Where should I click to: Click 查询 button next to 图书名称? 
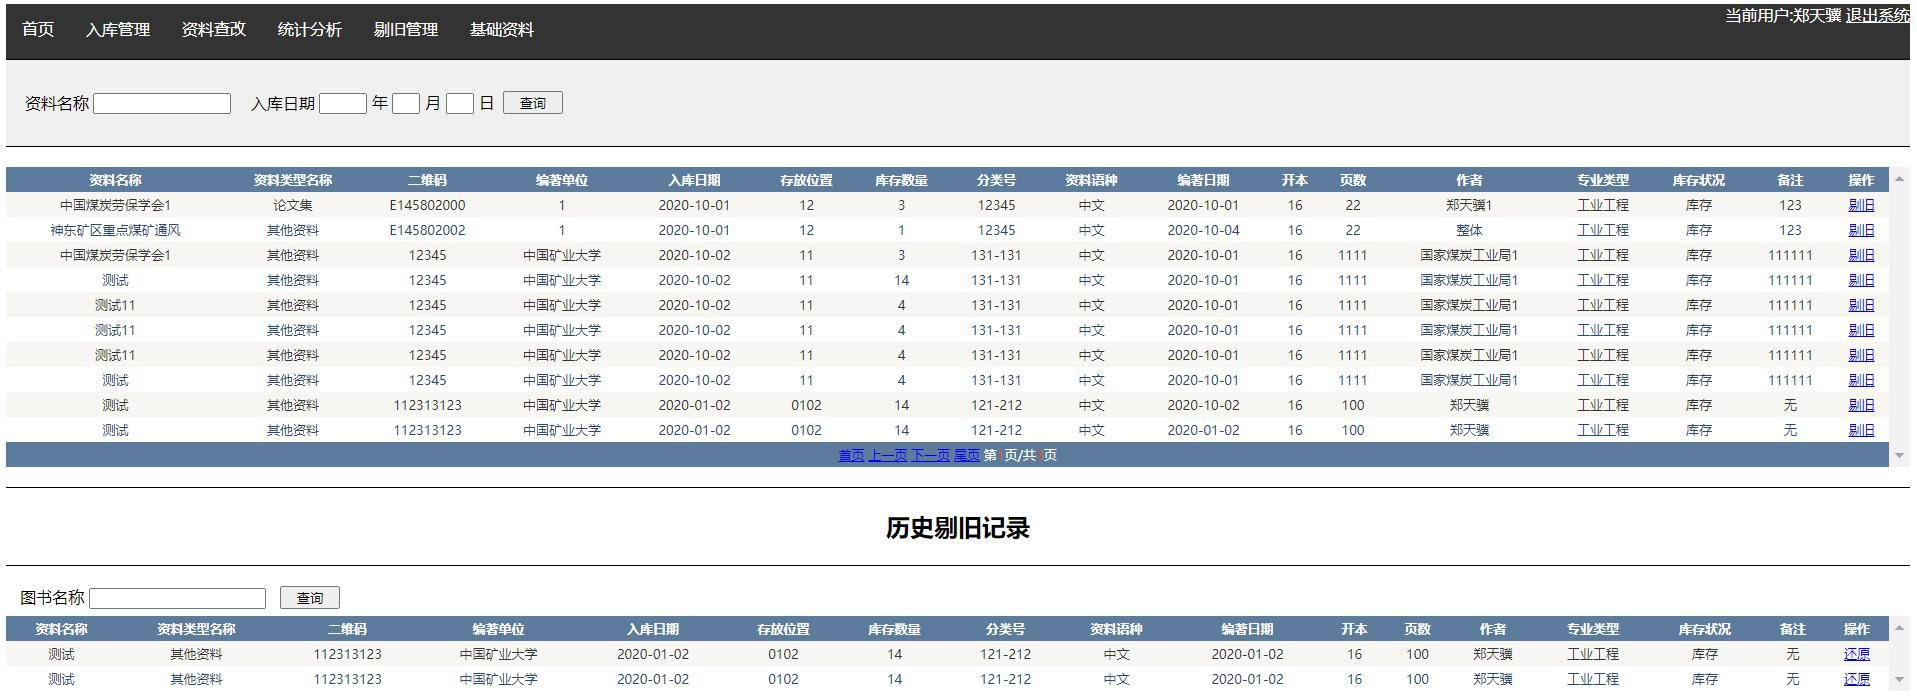tap(310, 598)
